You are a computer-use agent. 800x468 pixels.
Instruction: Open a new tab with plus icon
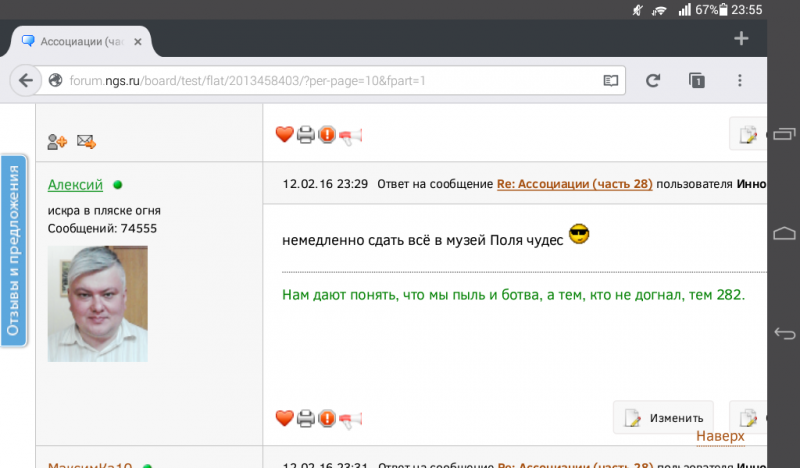(741, 39)
